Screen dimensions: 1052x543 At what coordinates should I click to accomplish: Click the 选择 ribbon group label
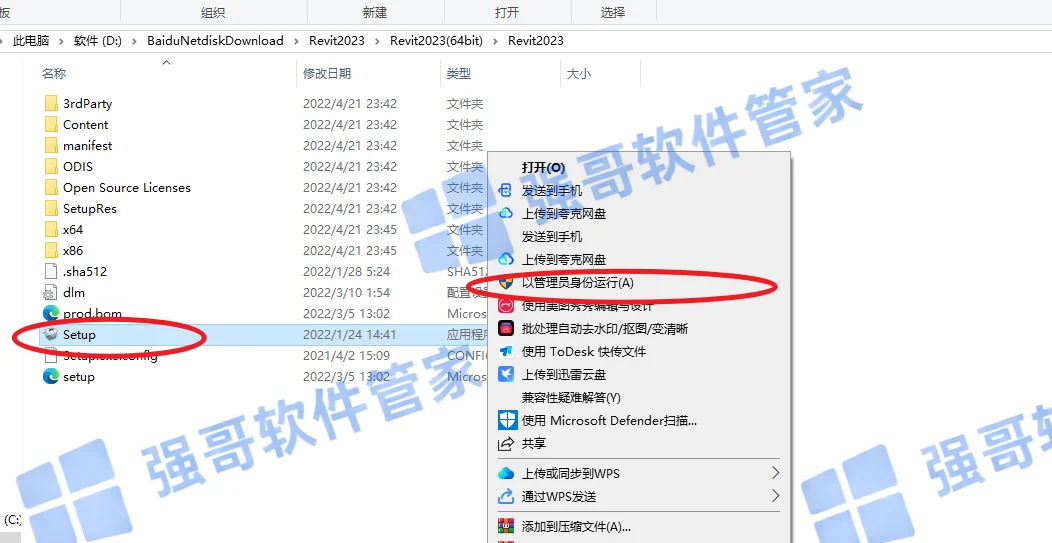pyautogui.click(x=613, y=12)
